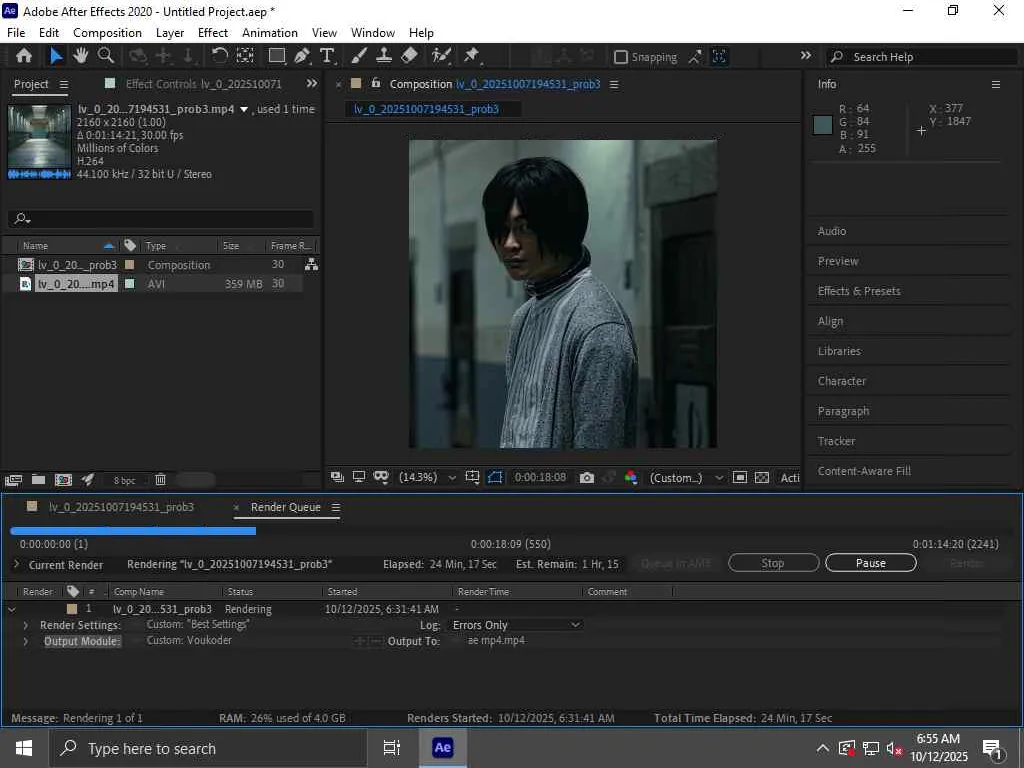Select the Hand tool
Viewport: 1024px width, 768px height.
pos(81,56)
